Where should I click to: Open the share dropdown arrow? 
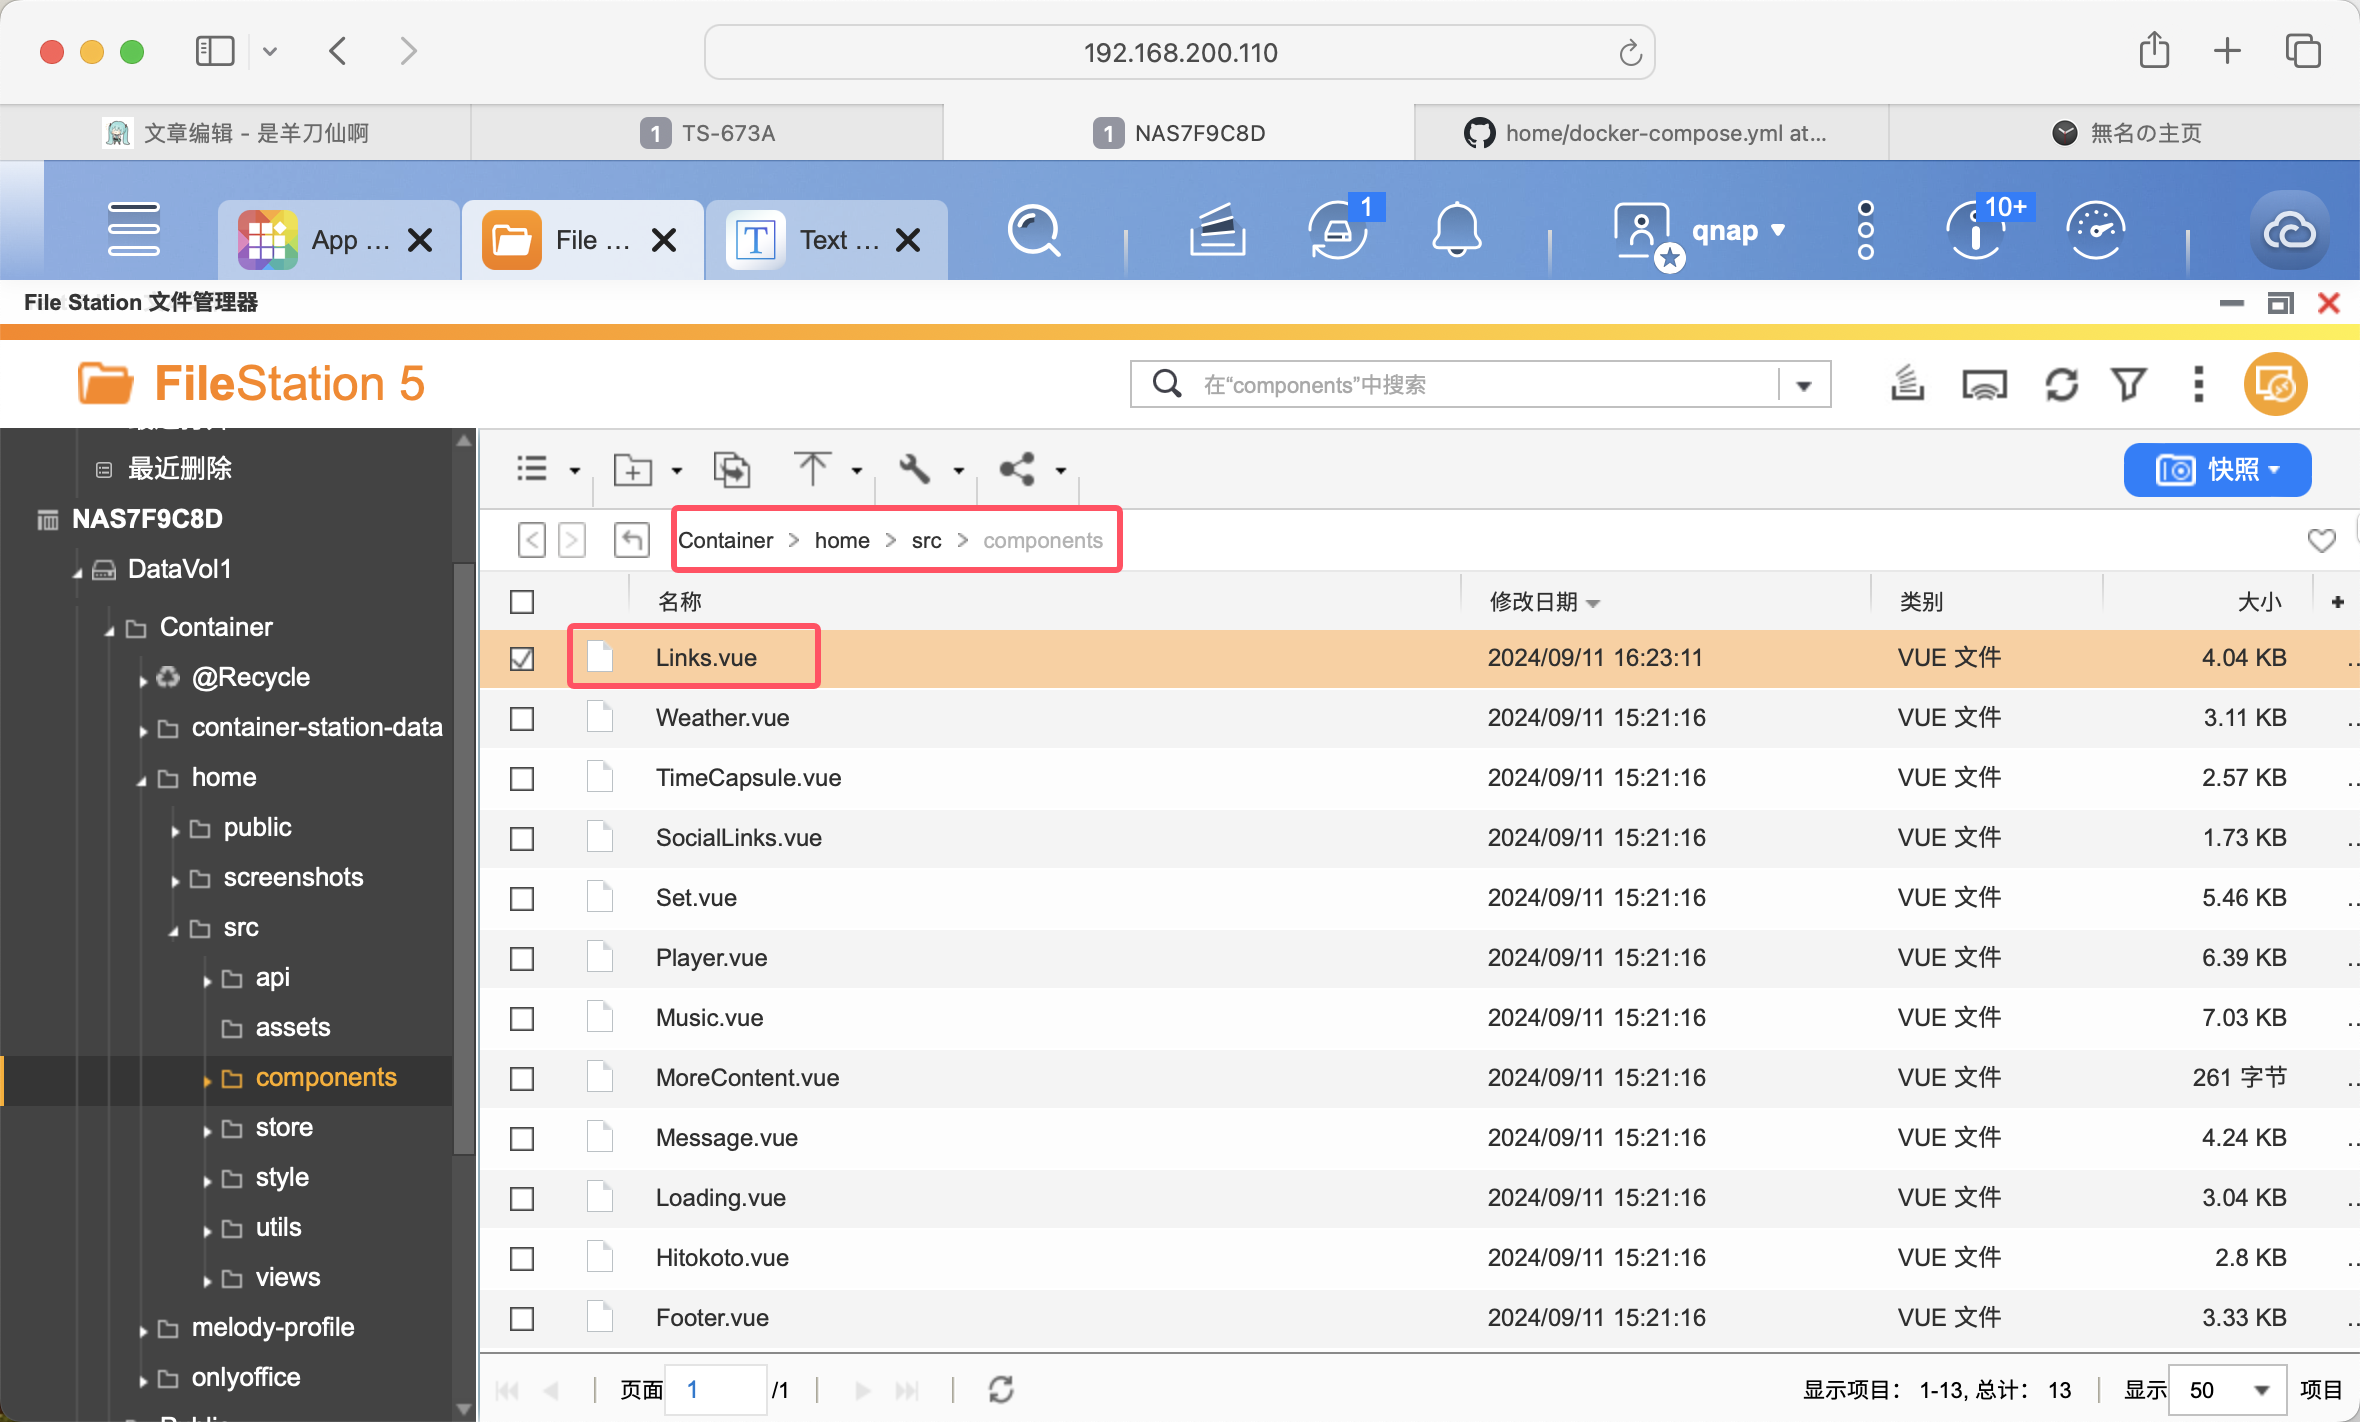1061,471
